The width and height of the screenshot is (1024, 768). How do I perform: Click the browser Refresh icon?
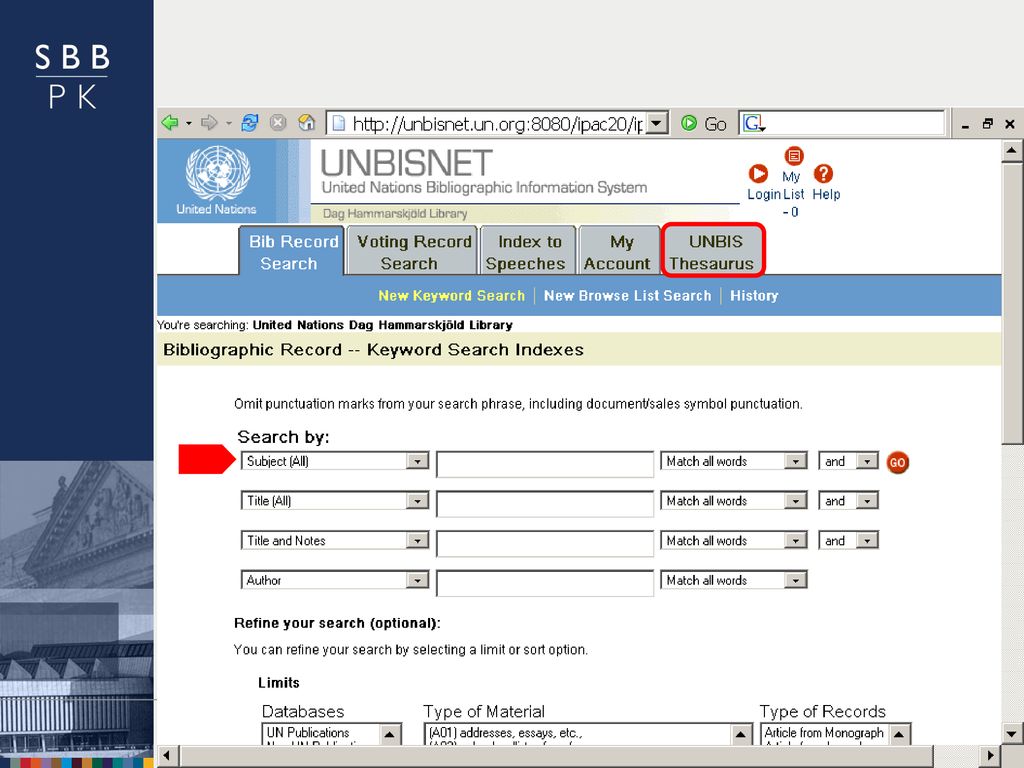(x=249, y=123)
